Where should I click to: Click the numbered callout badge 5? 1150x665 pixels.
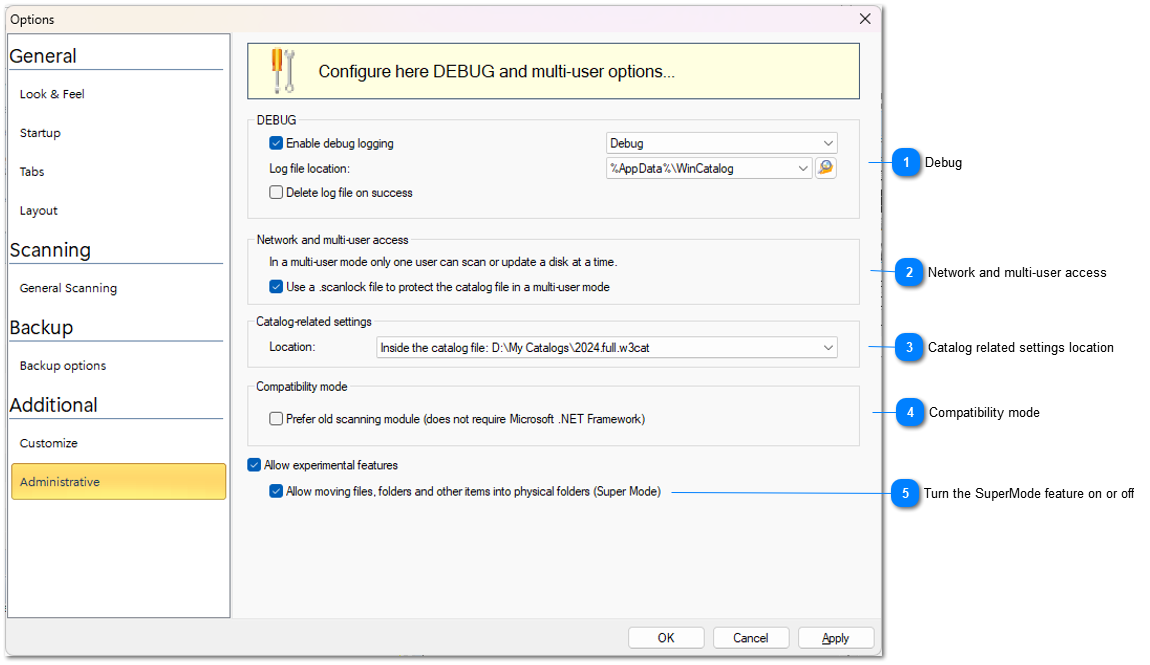pos(905,493)
